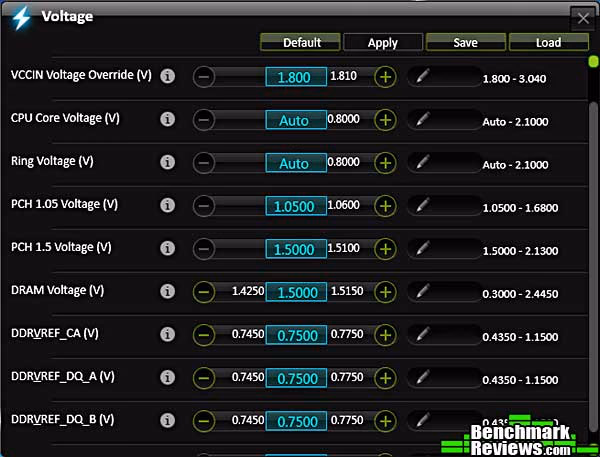Screen dimensions: 600x457
Task: Raise Ring Voltage using plus button
Action: tap(385, 163)
